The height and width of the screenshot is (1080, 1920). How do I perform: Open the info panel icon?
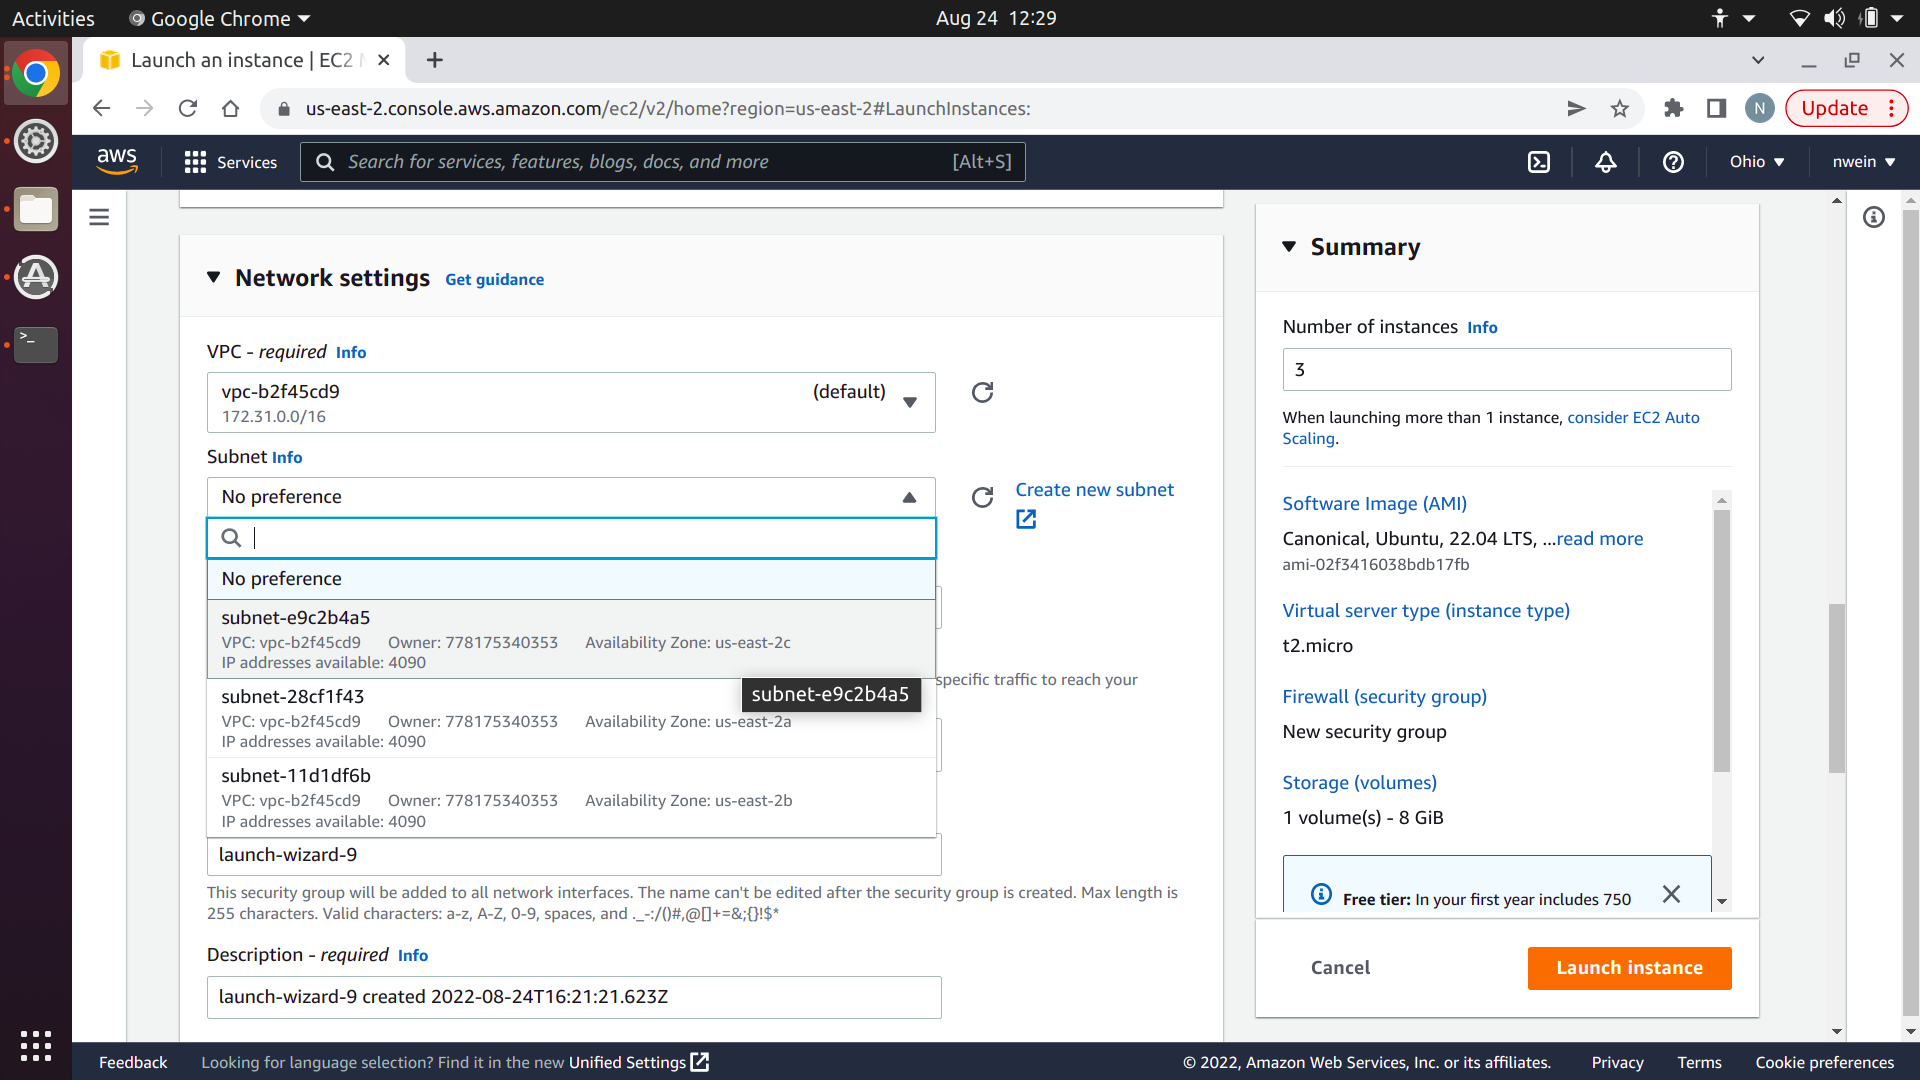click(1874, 217)
